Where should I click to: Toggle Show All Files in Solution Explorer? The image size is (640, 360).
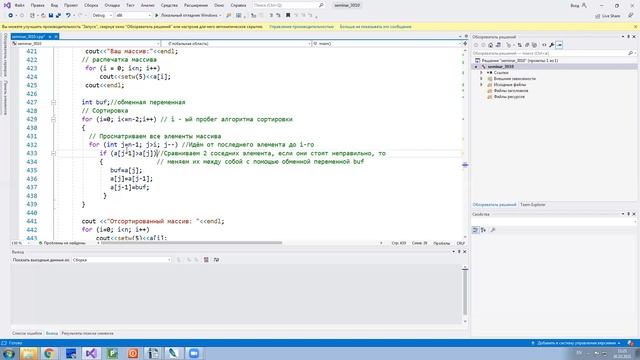(534, 45)
